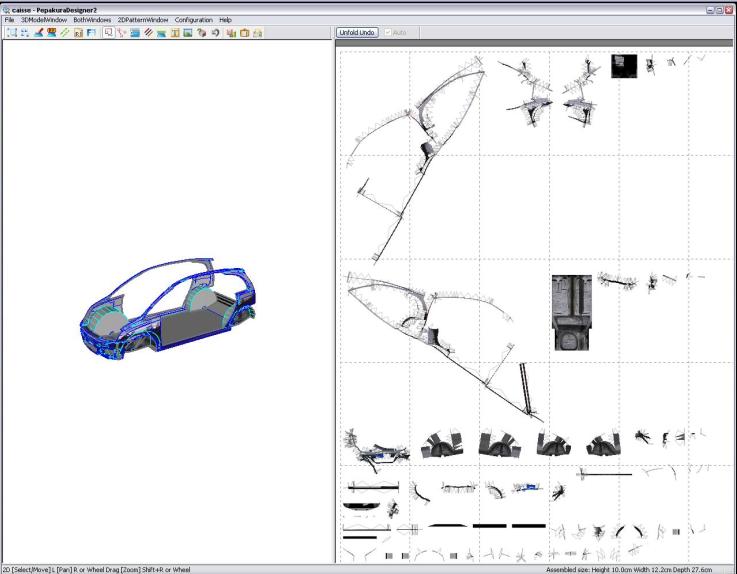Click the red branching edge toolbar icon
737x574 pixels.
click(x=122, y=32)
